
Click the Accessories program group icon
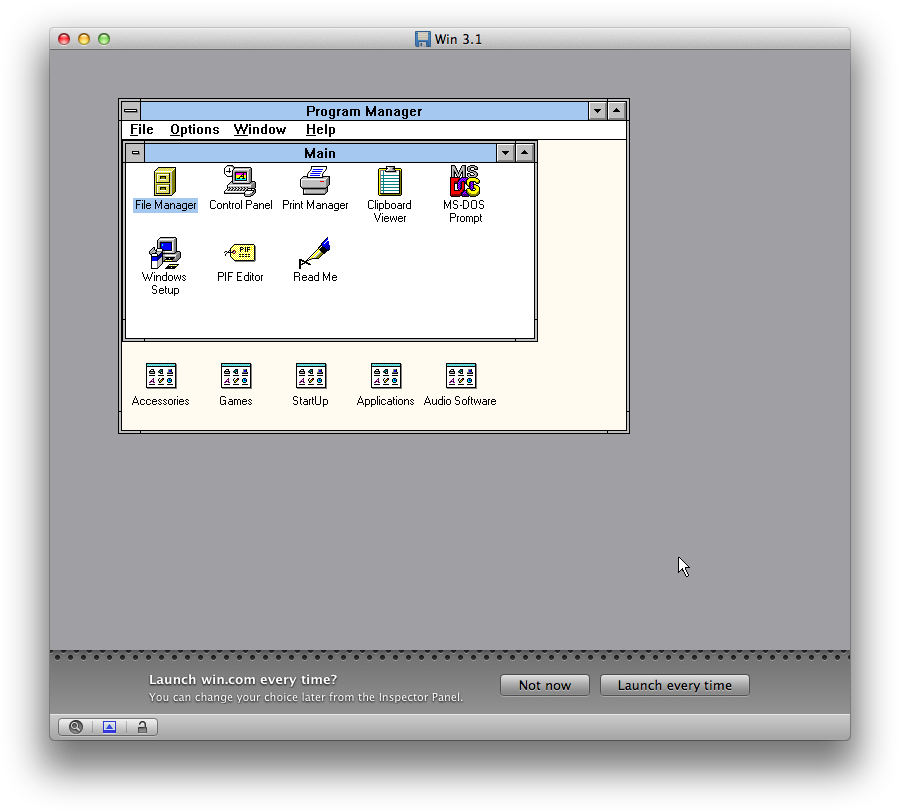(x=161, y=376)
